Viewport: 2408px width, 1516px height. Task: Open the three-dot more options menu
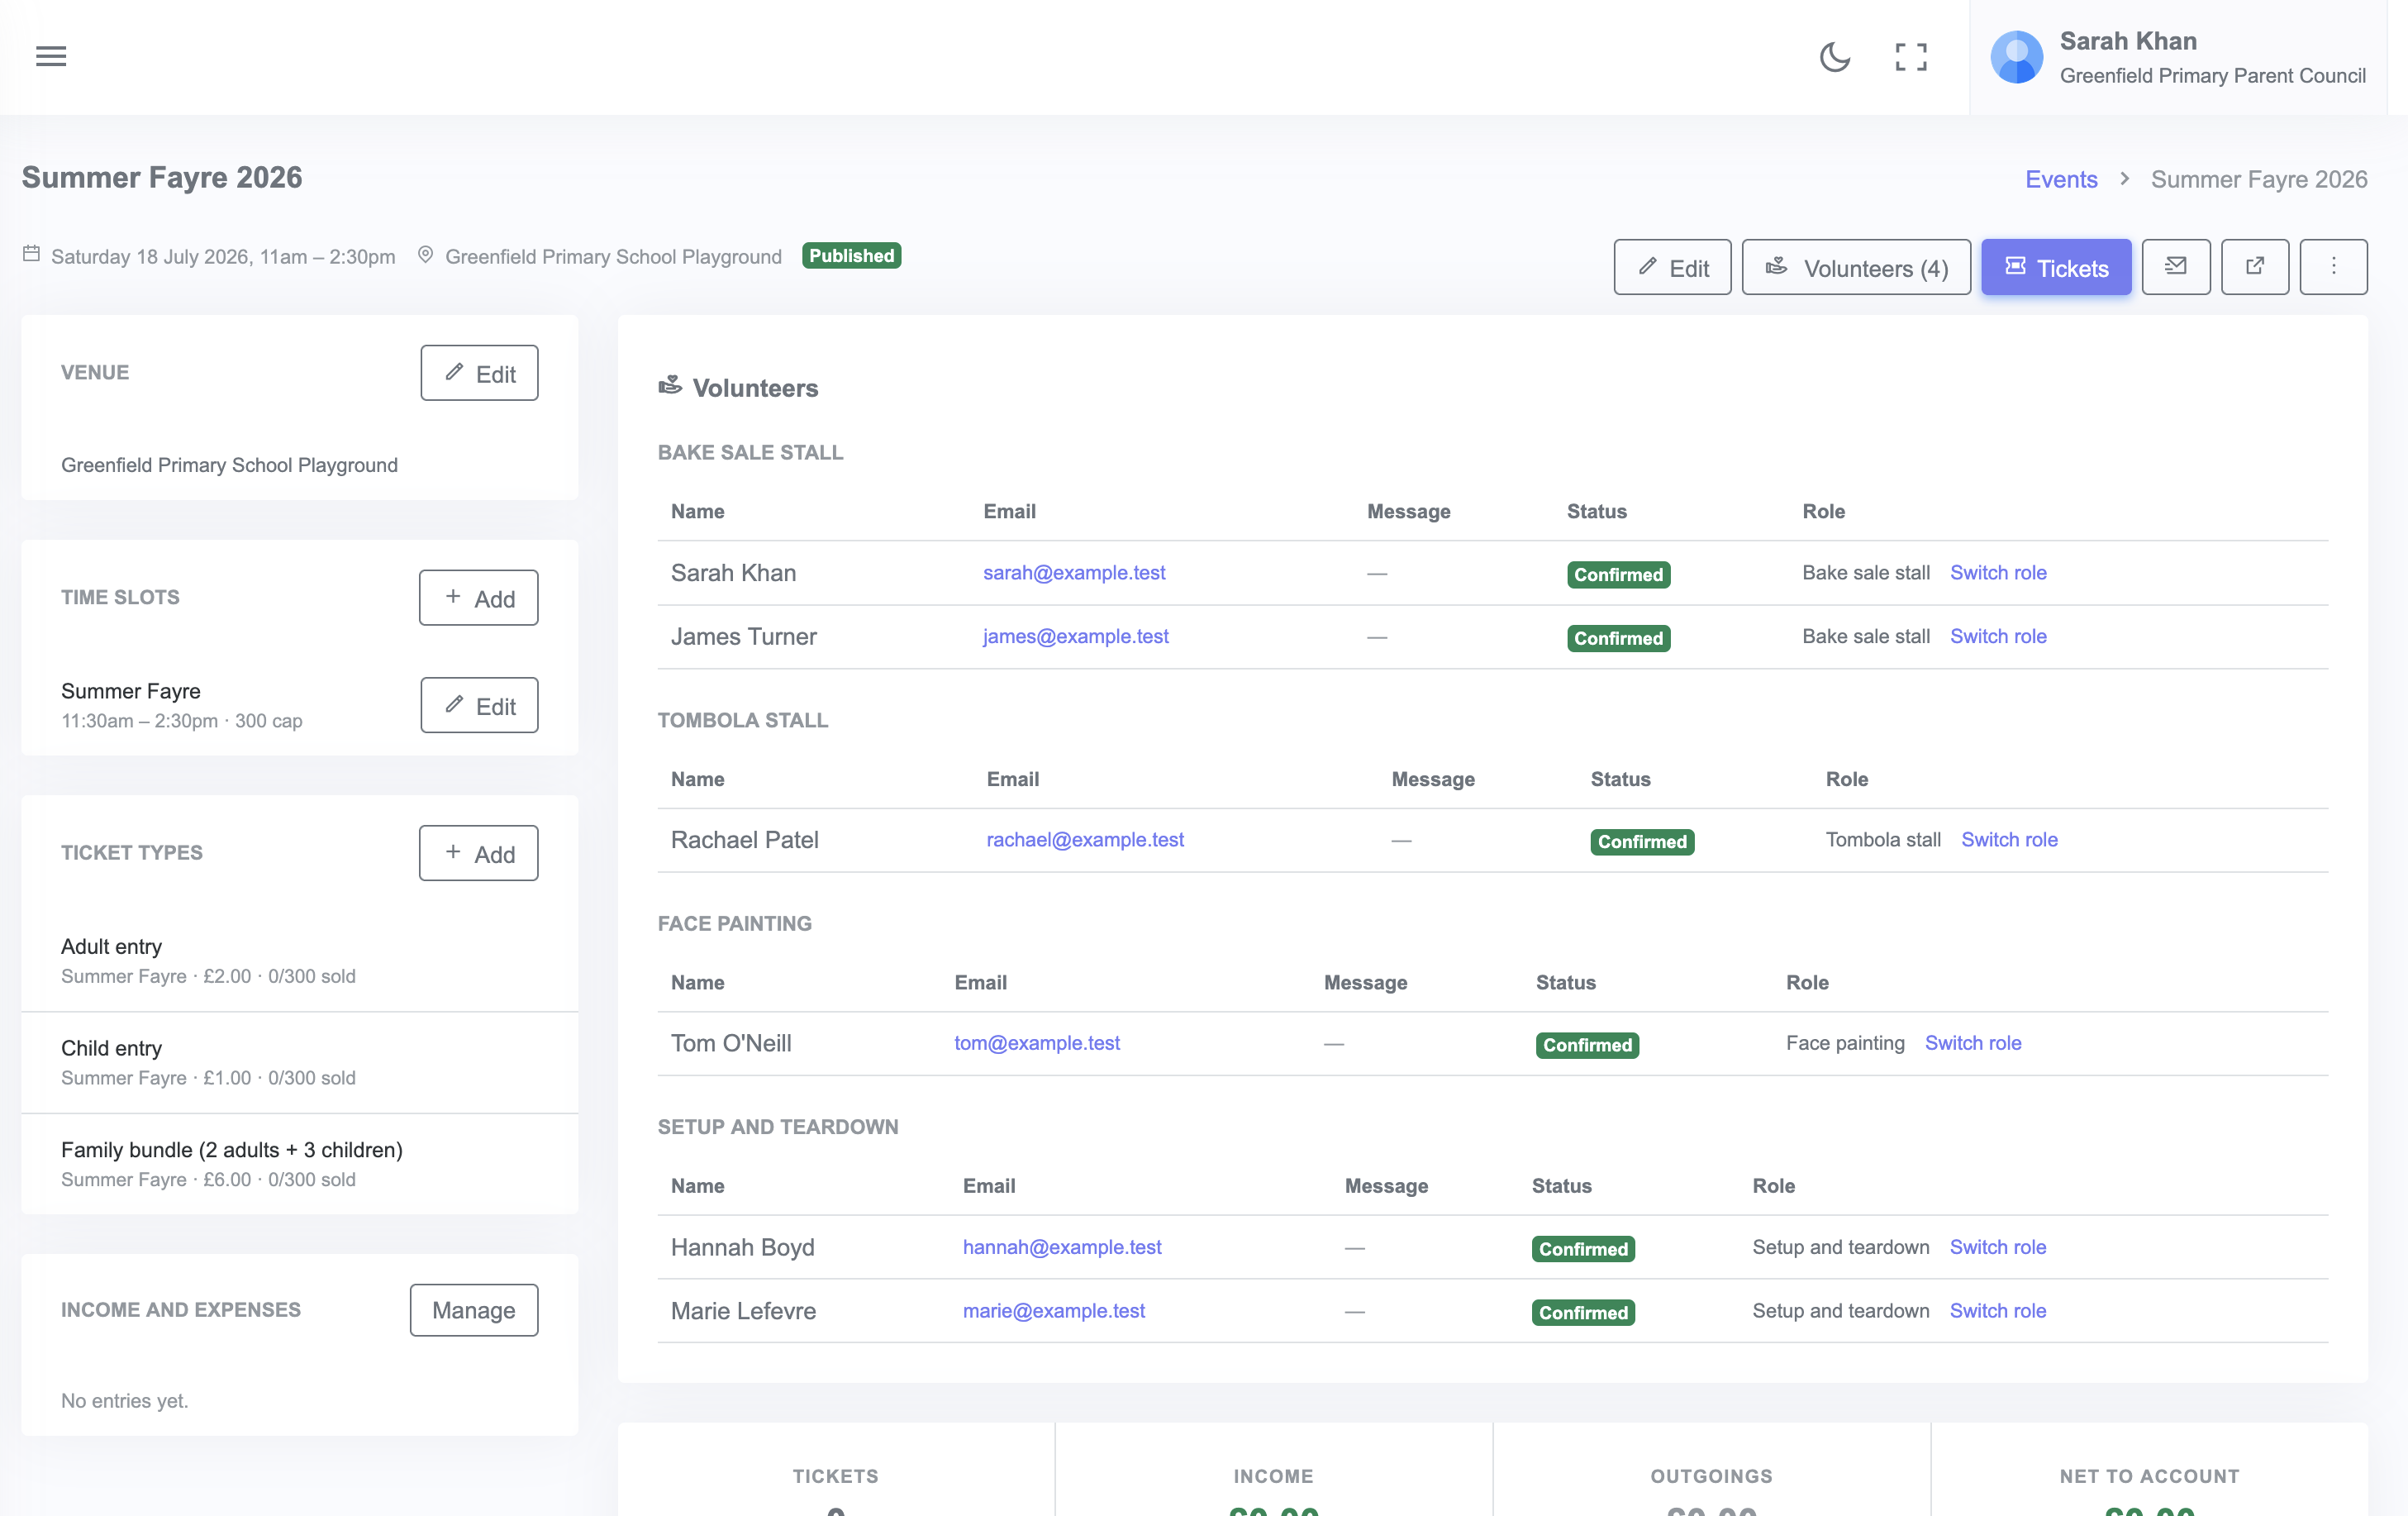point(2333,267)
